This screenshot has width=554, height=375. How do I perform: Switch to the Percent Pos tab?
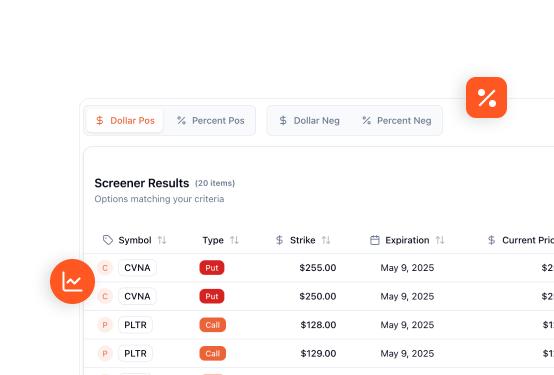tap(211, 121)
